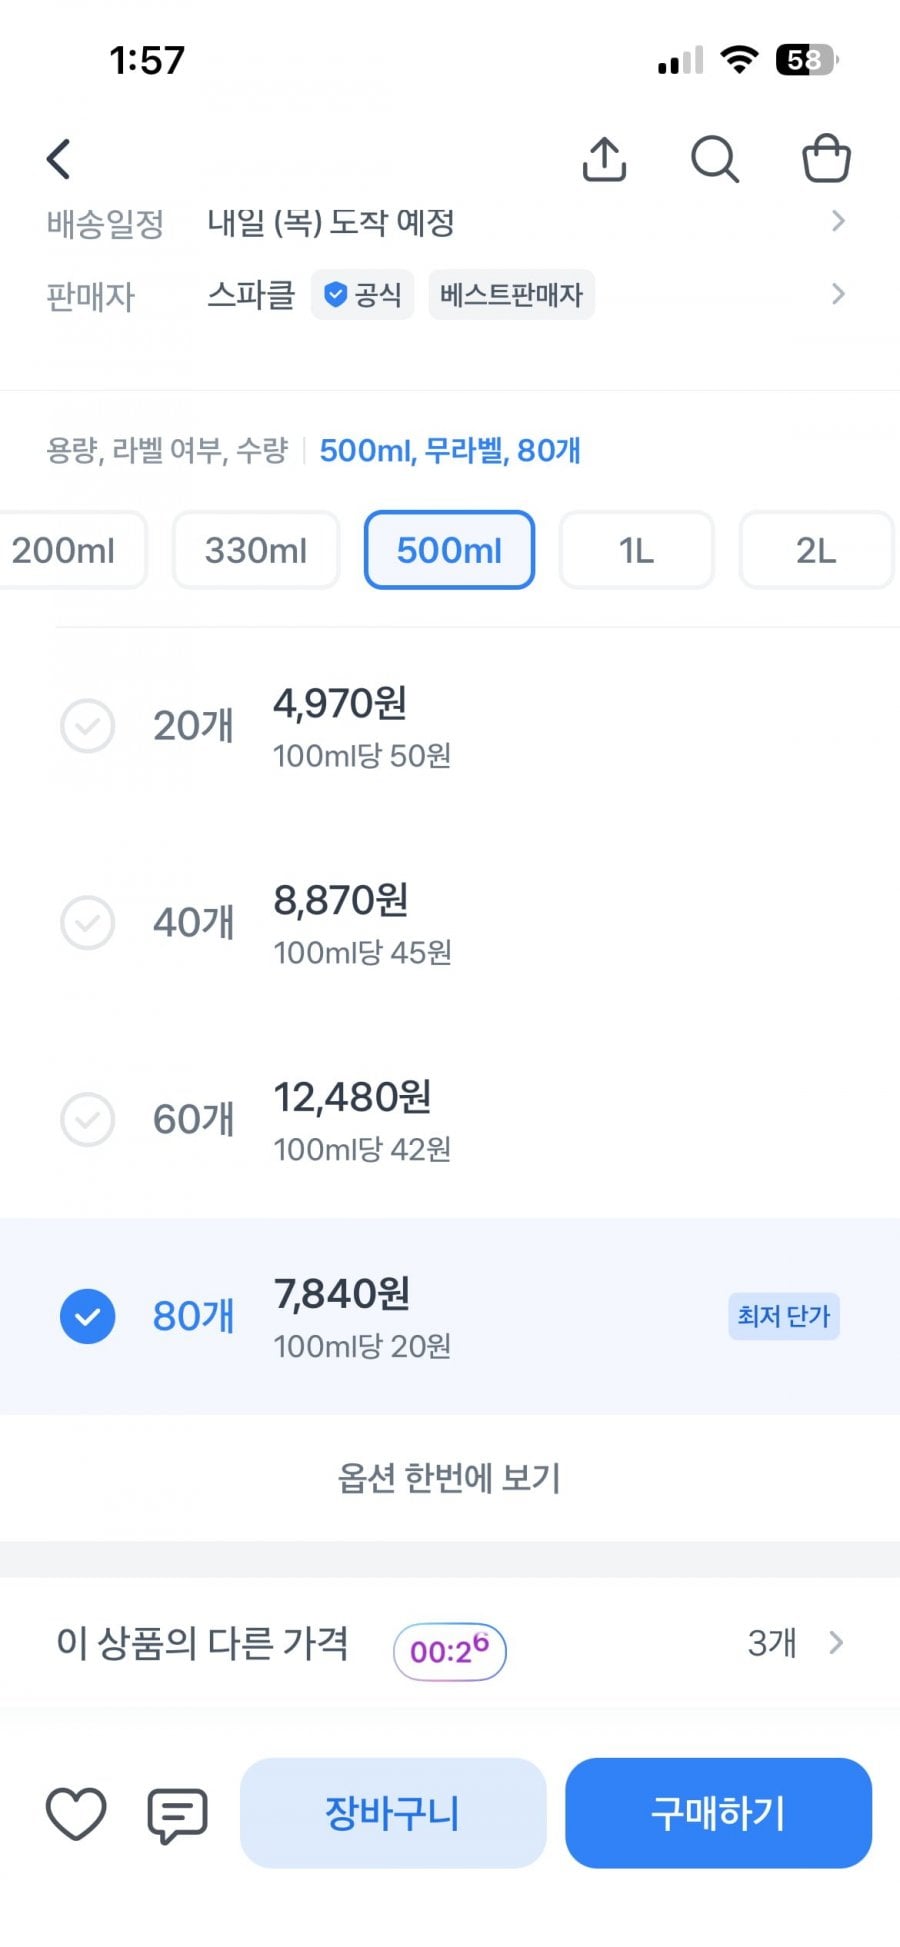Screen dimensions: 900x1947
Task: Select the 60개 quantity option
Action: (x=450, y=1119)
